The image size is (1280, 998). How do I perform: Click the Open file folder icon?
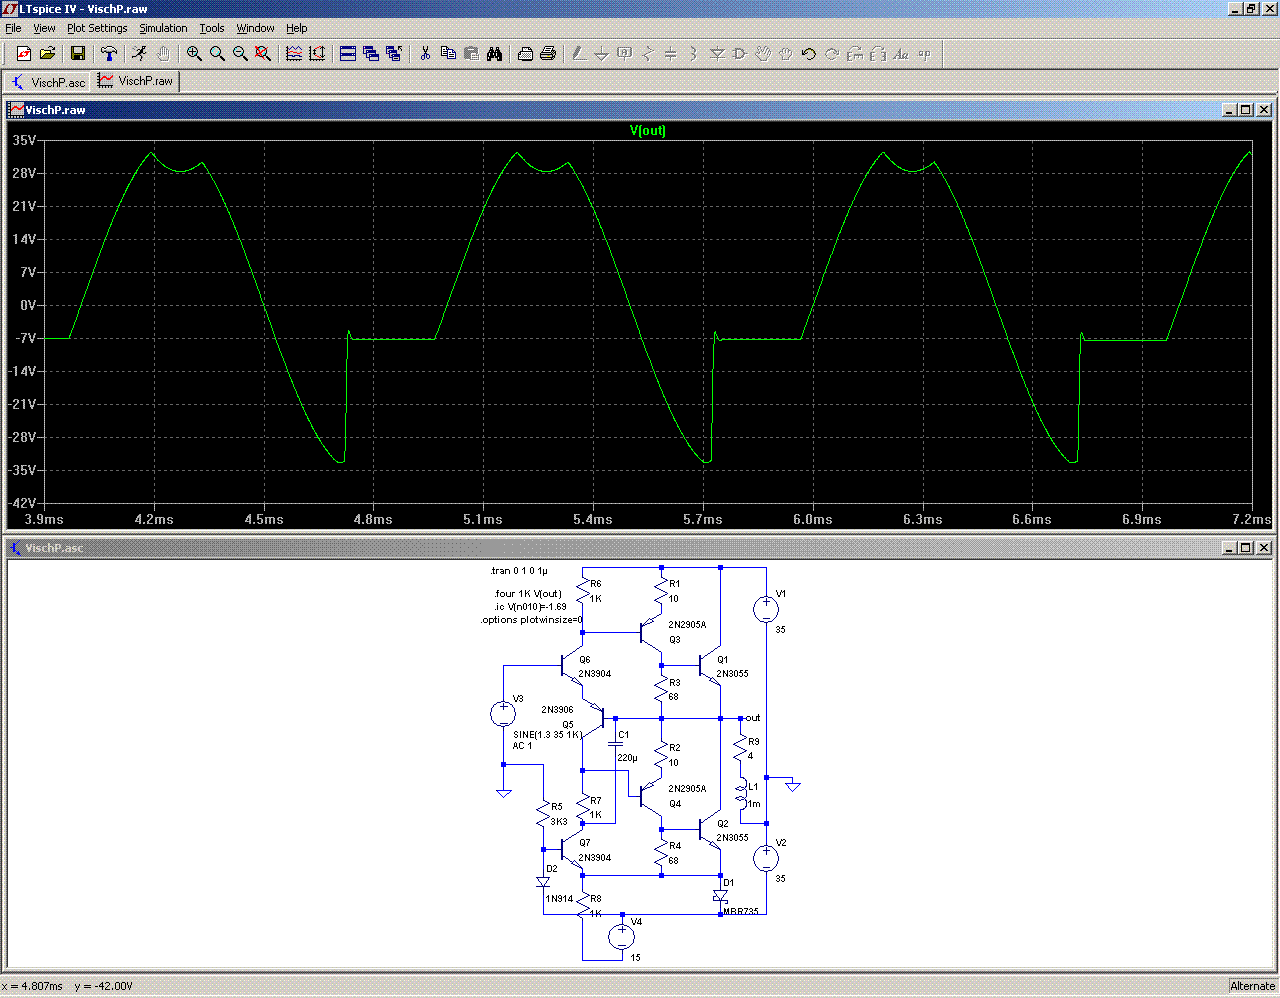(x=47, y=54)
